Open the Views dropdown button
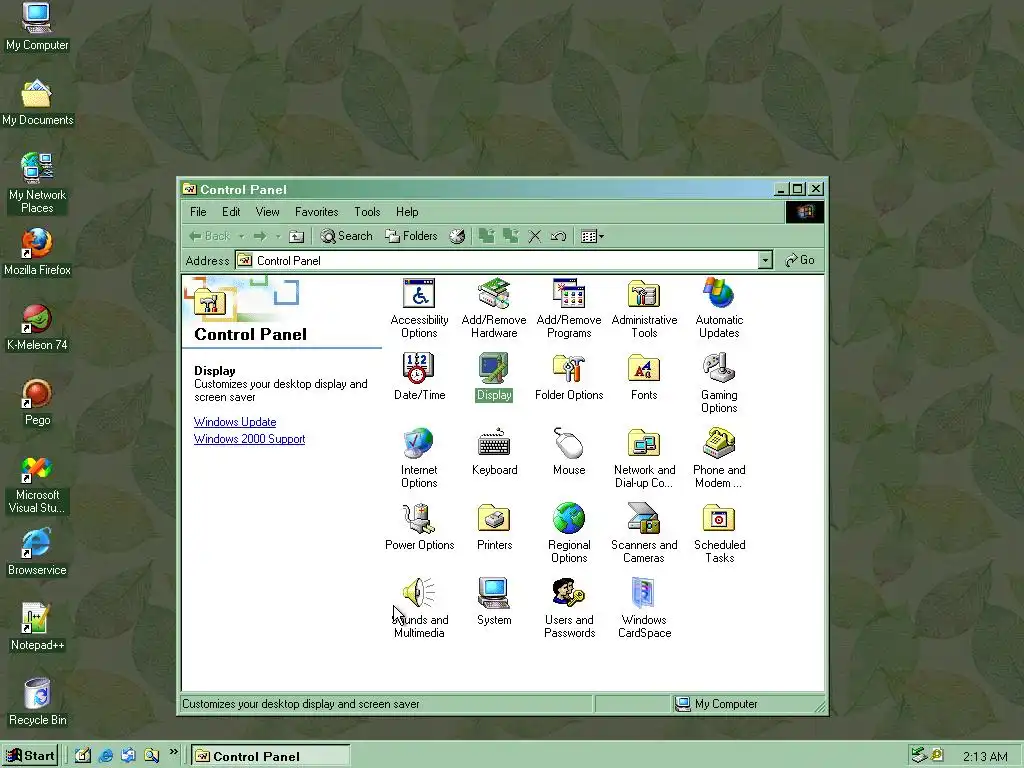 click(x=592, y=236)
